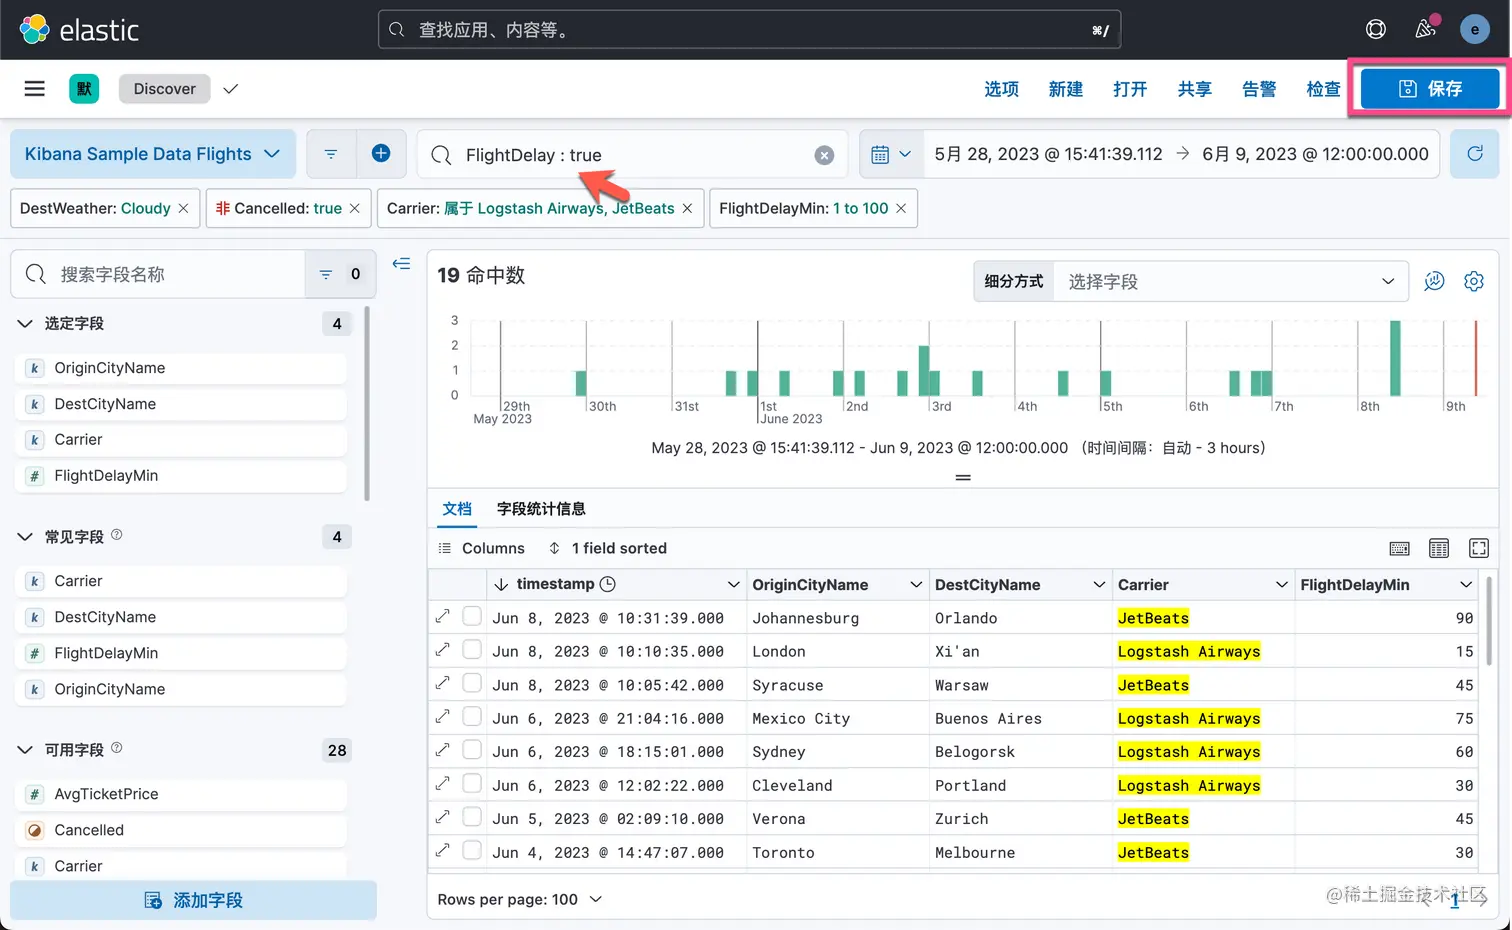Switch to the 文档 tab

click(x=457, y=509)
